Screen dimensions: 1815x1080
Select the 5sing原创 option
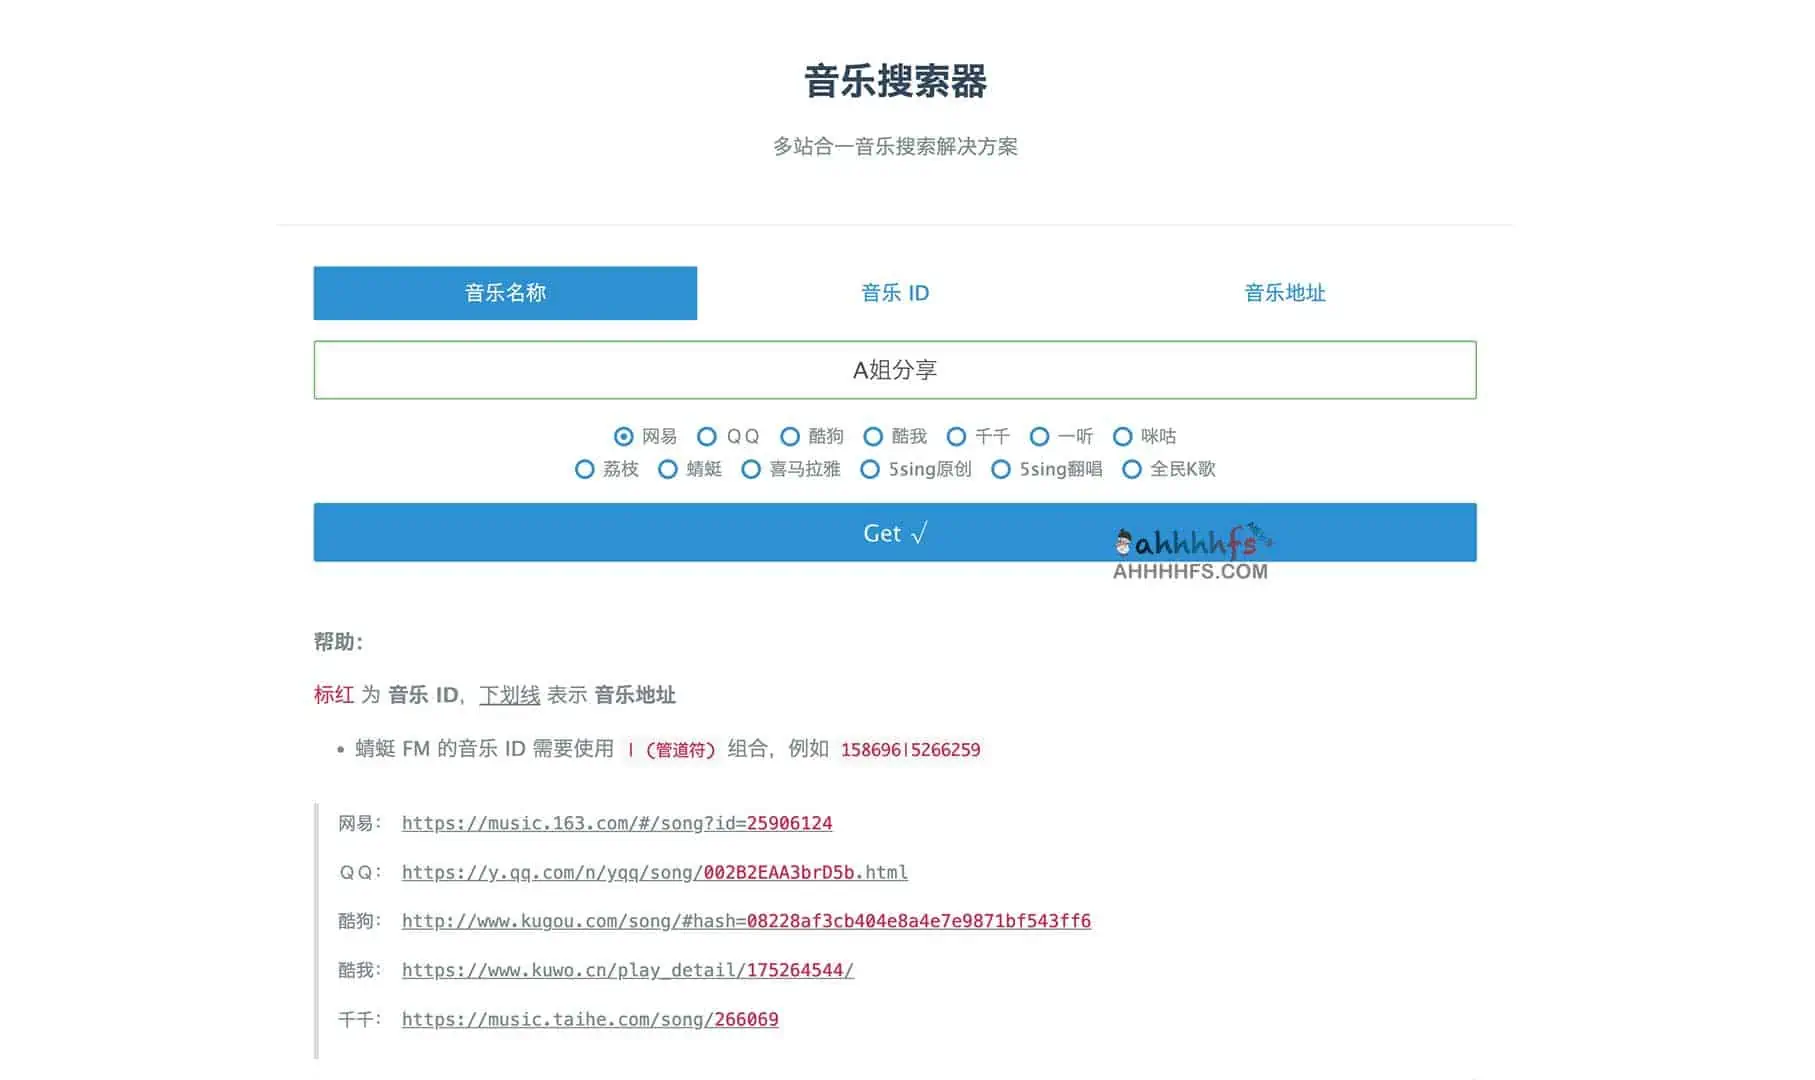(870, 469)
